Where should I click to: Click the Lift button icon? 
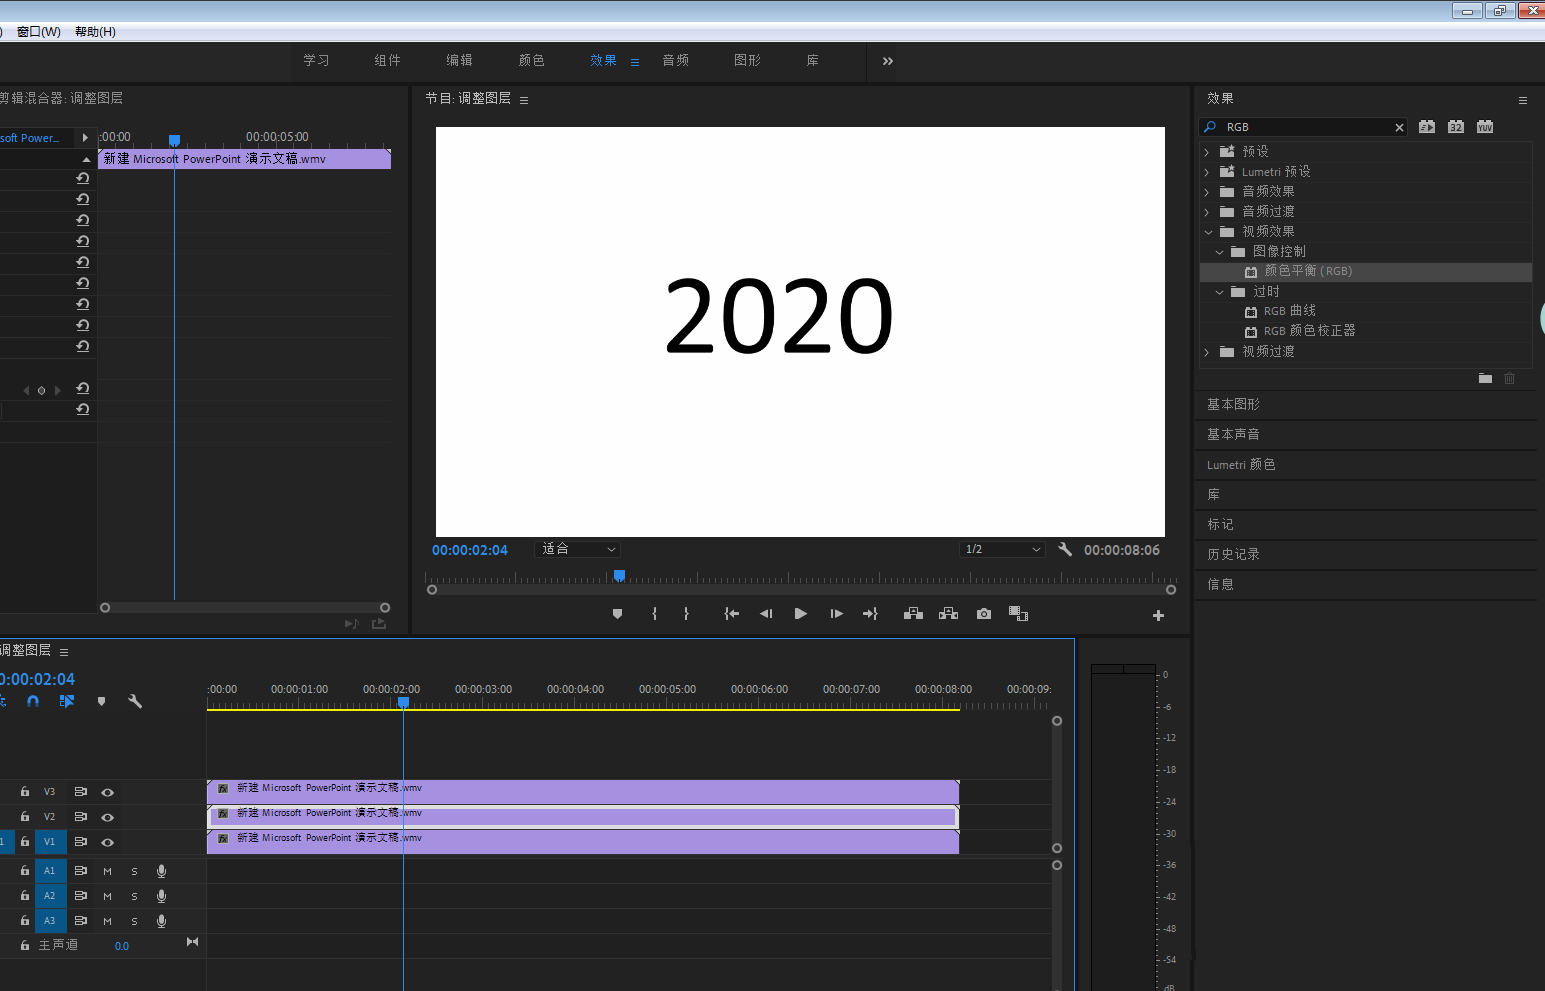pyautogui.click(x=913, y=614)
